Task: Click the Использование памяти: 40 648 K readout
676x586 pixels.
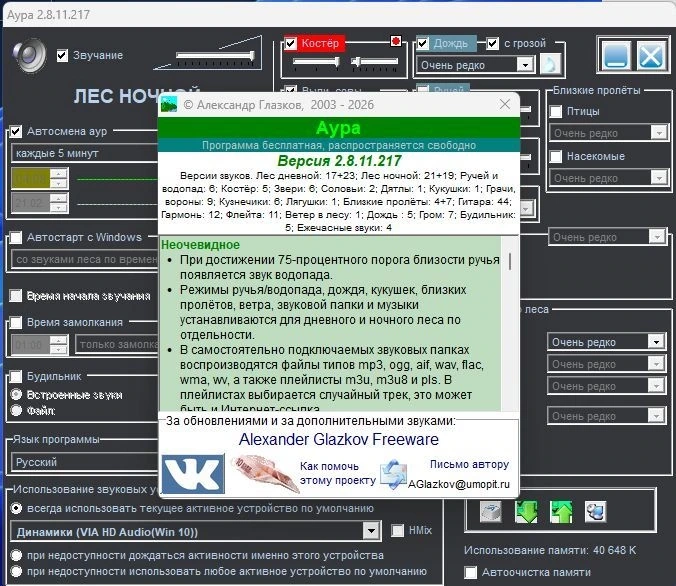Action: [550, 550]
